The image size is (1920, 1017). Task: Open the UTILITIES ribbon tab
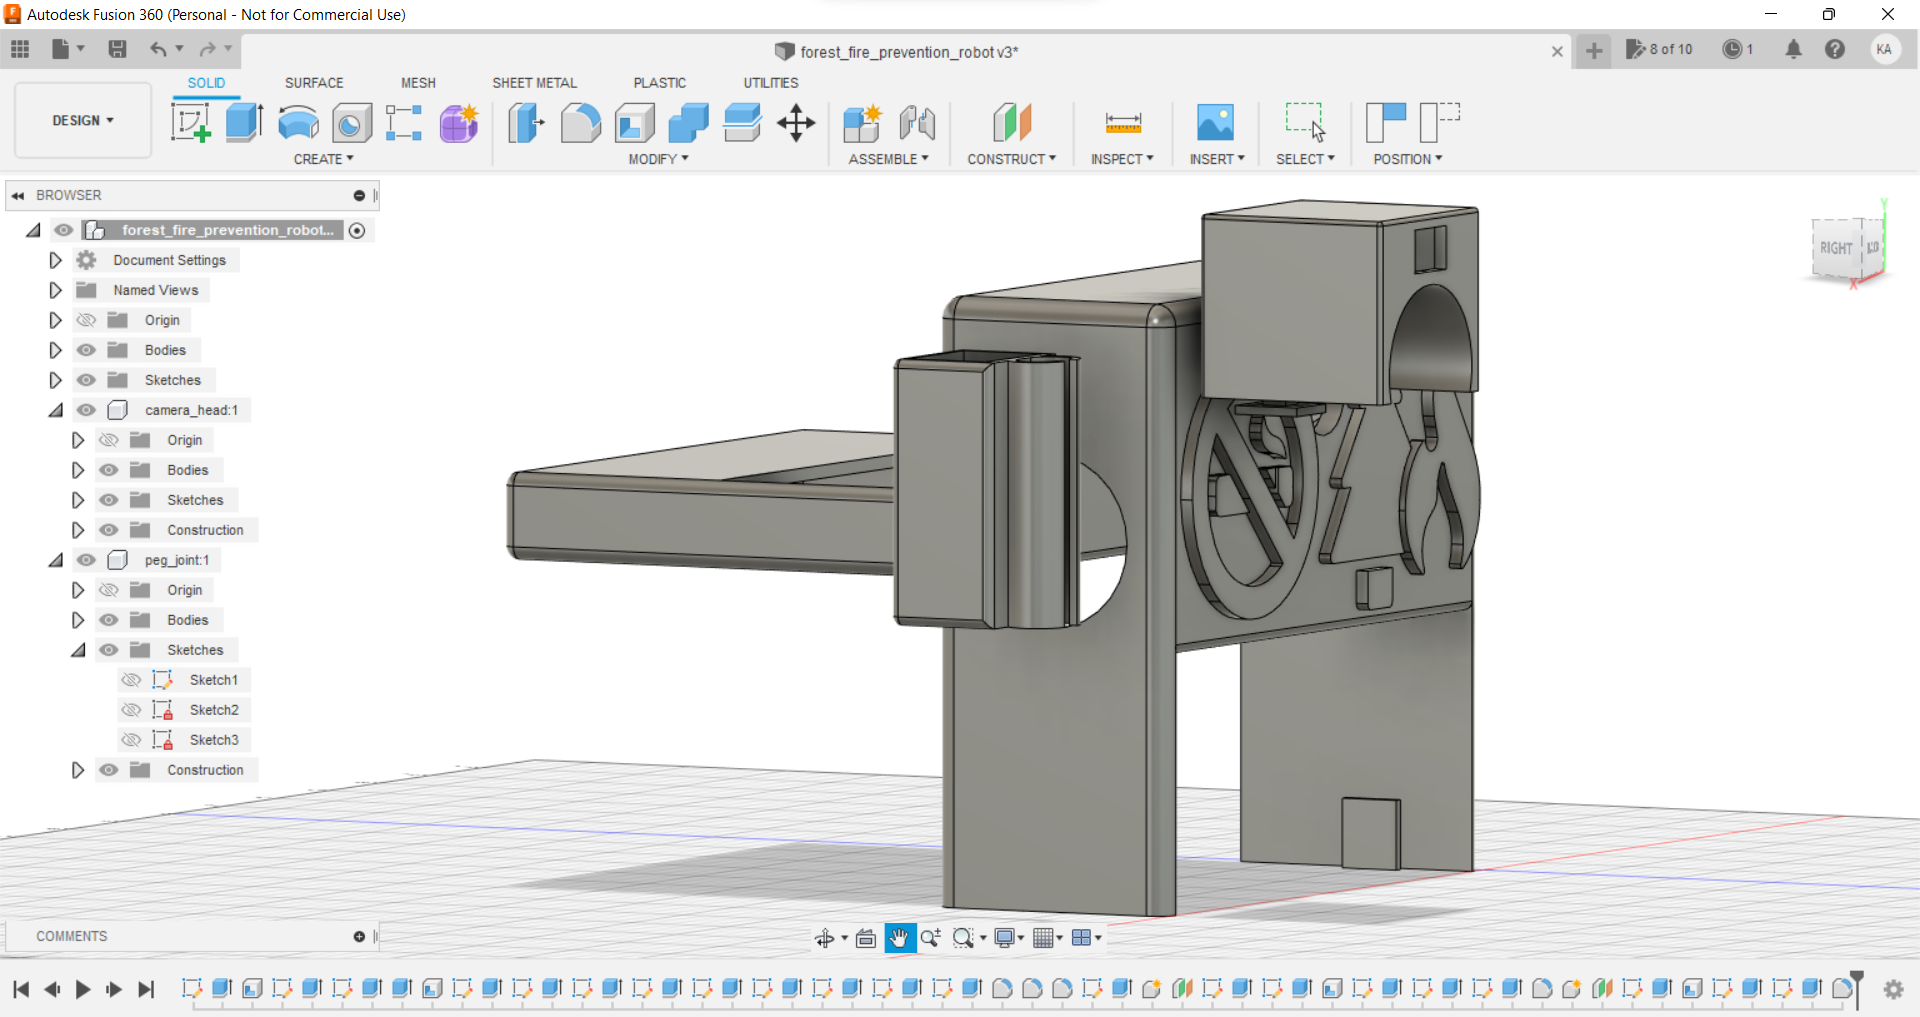770,82
